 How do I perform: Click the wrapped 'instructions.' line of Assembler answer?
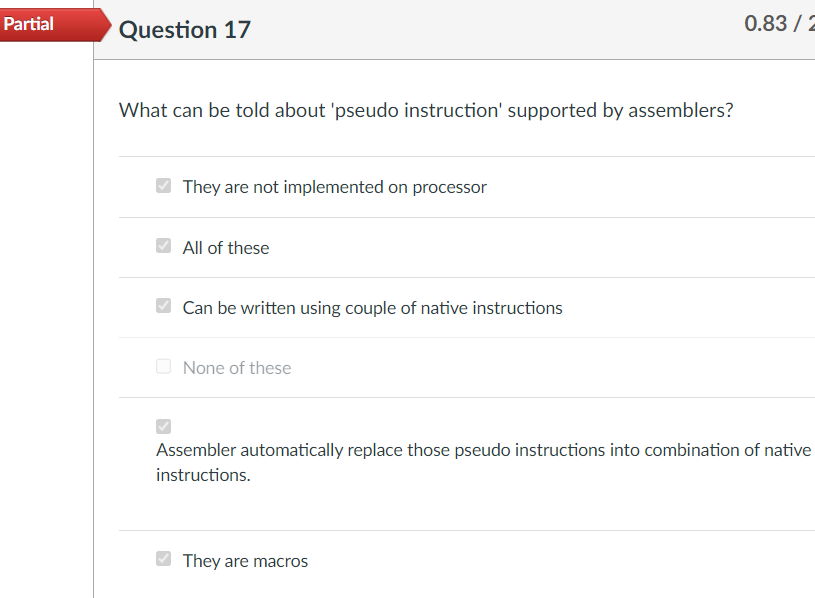(x=203, y=475)
